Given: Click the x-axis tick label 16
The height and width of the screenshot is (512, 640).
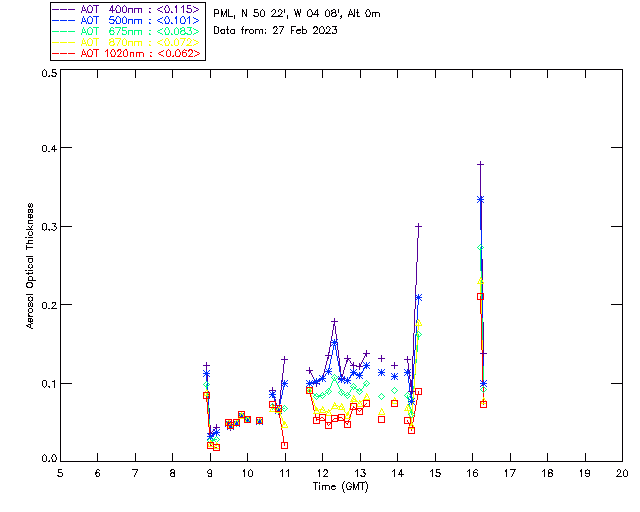Looking at the screenshot, I should click(x=473, y=473).
